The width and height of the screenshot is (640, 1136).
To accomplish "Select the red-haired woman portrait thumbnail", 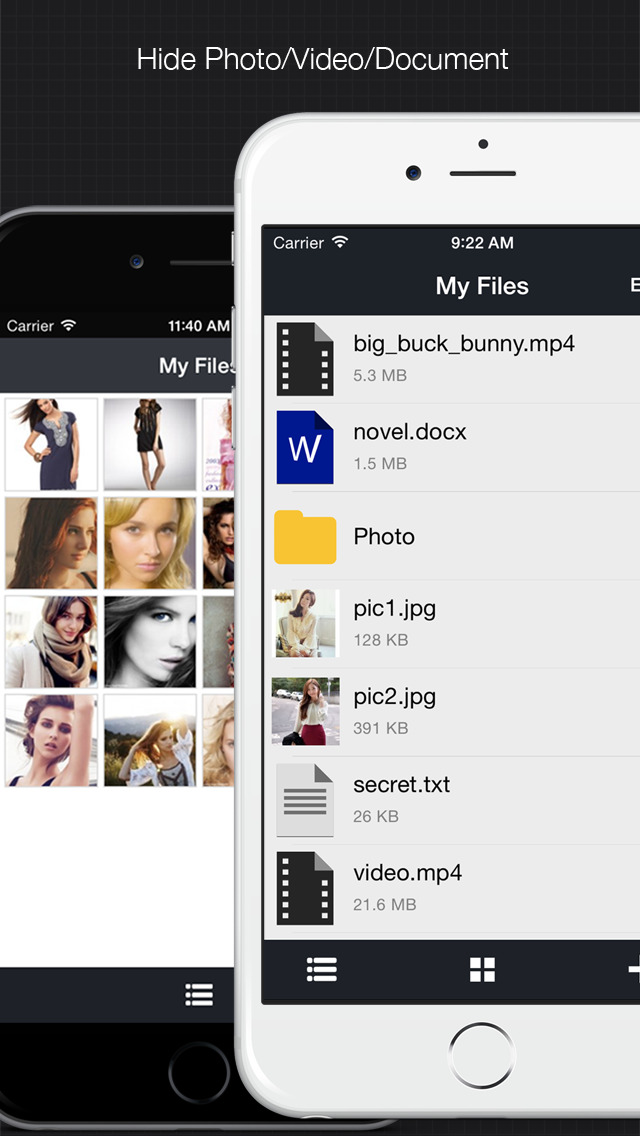I will coord(51,543).
